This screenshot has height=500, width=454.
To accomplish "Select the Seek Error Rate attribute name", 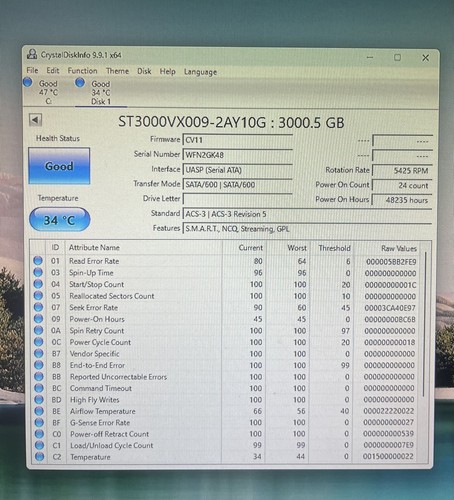I will [x=94, y=308].
